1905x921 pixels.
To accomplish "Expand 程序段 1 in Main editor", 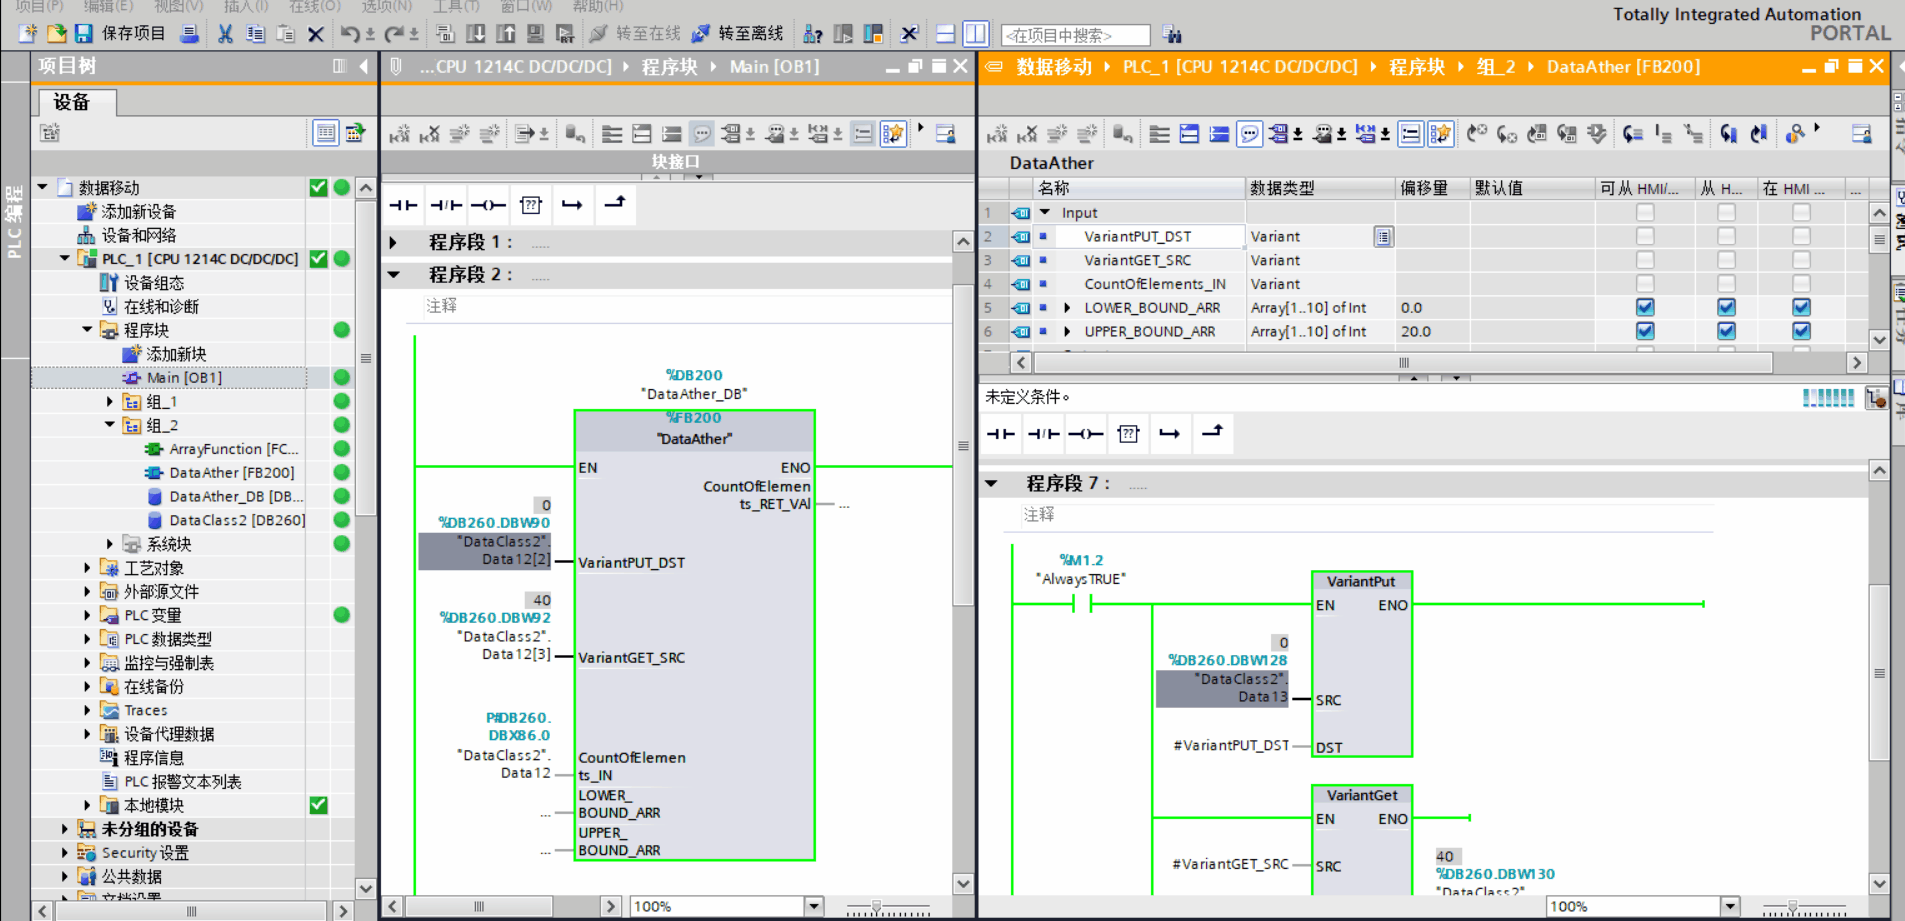I will coord(394,242).
